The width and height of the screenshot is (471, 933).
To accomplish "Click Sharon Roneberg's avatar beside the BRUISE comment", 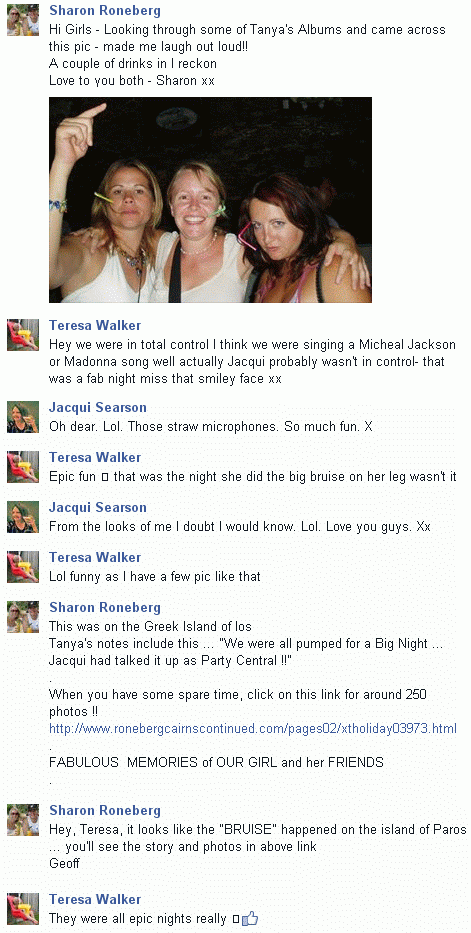I will click(x=23, y=819).
